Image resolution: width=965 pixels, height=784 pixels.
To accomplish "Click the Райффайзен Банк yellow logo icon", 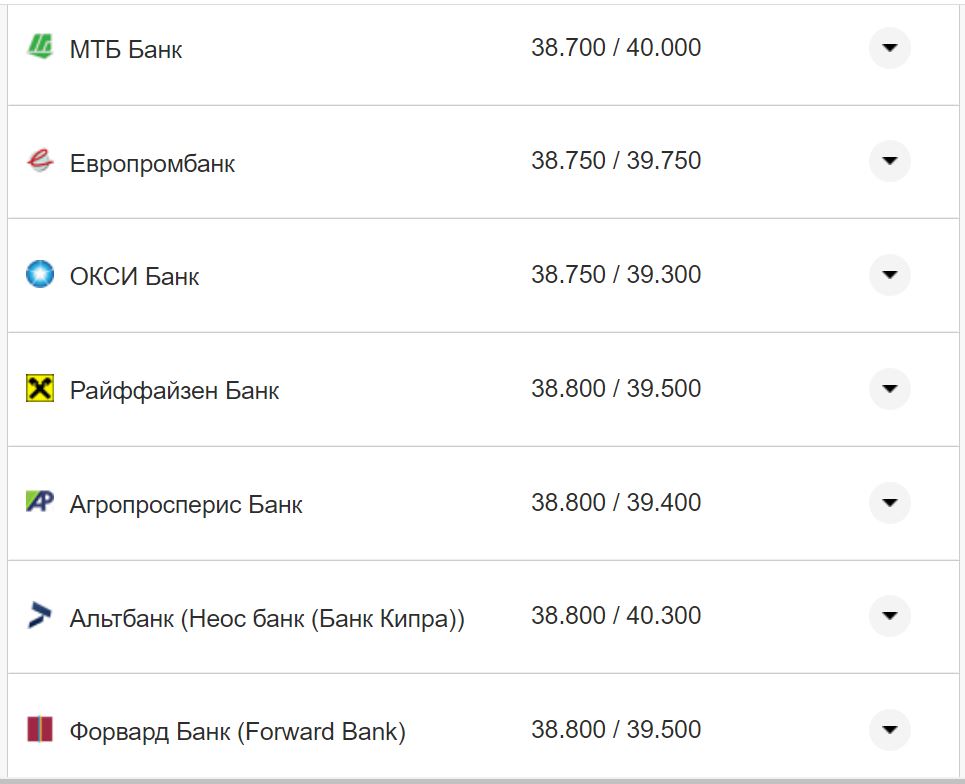I will click(x=40, y=388).
